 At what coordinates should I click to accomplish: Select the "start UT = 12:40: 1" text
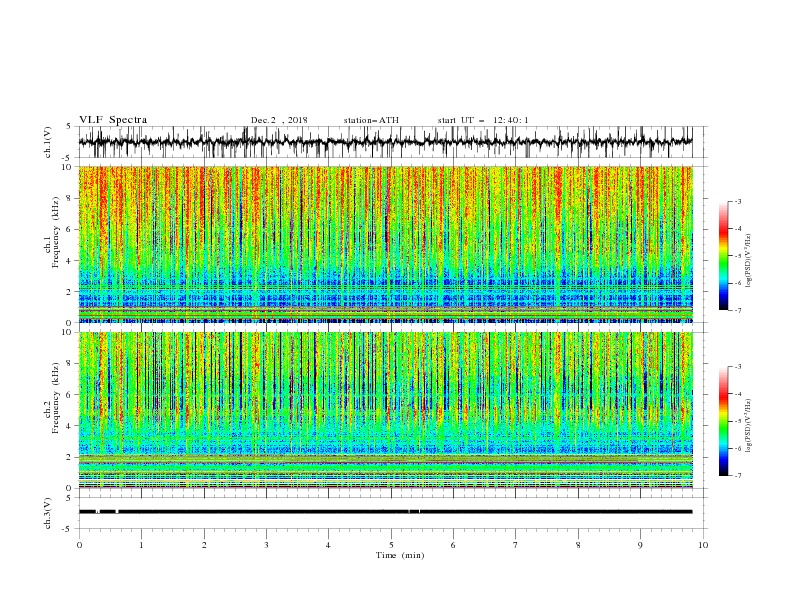click(x=483, y=120)
